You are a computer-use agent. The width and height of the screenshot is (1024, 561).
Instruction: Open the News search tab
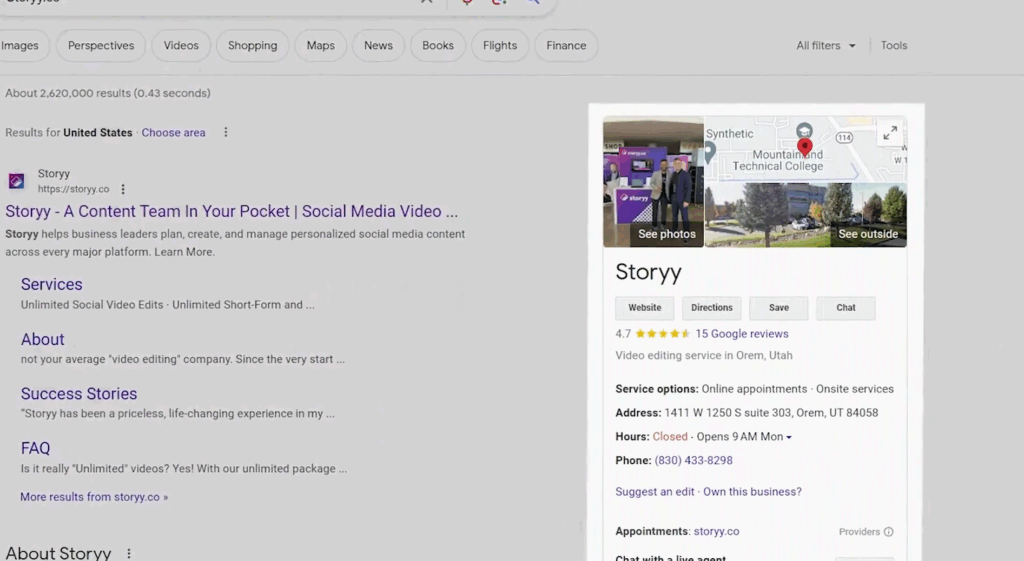[x=378, y=46]
